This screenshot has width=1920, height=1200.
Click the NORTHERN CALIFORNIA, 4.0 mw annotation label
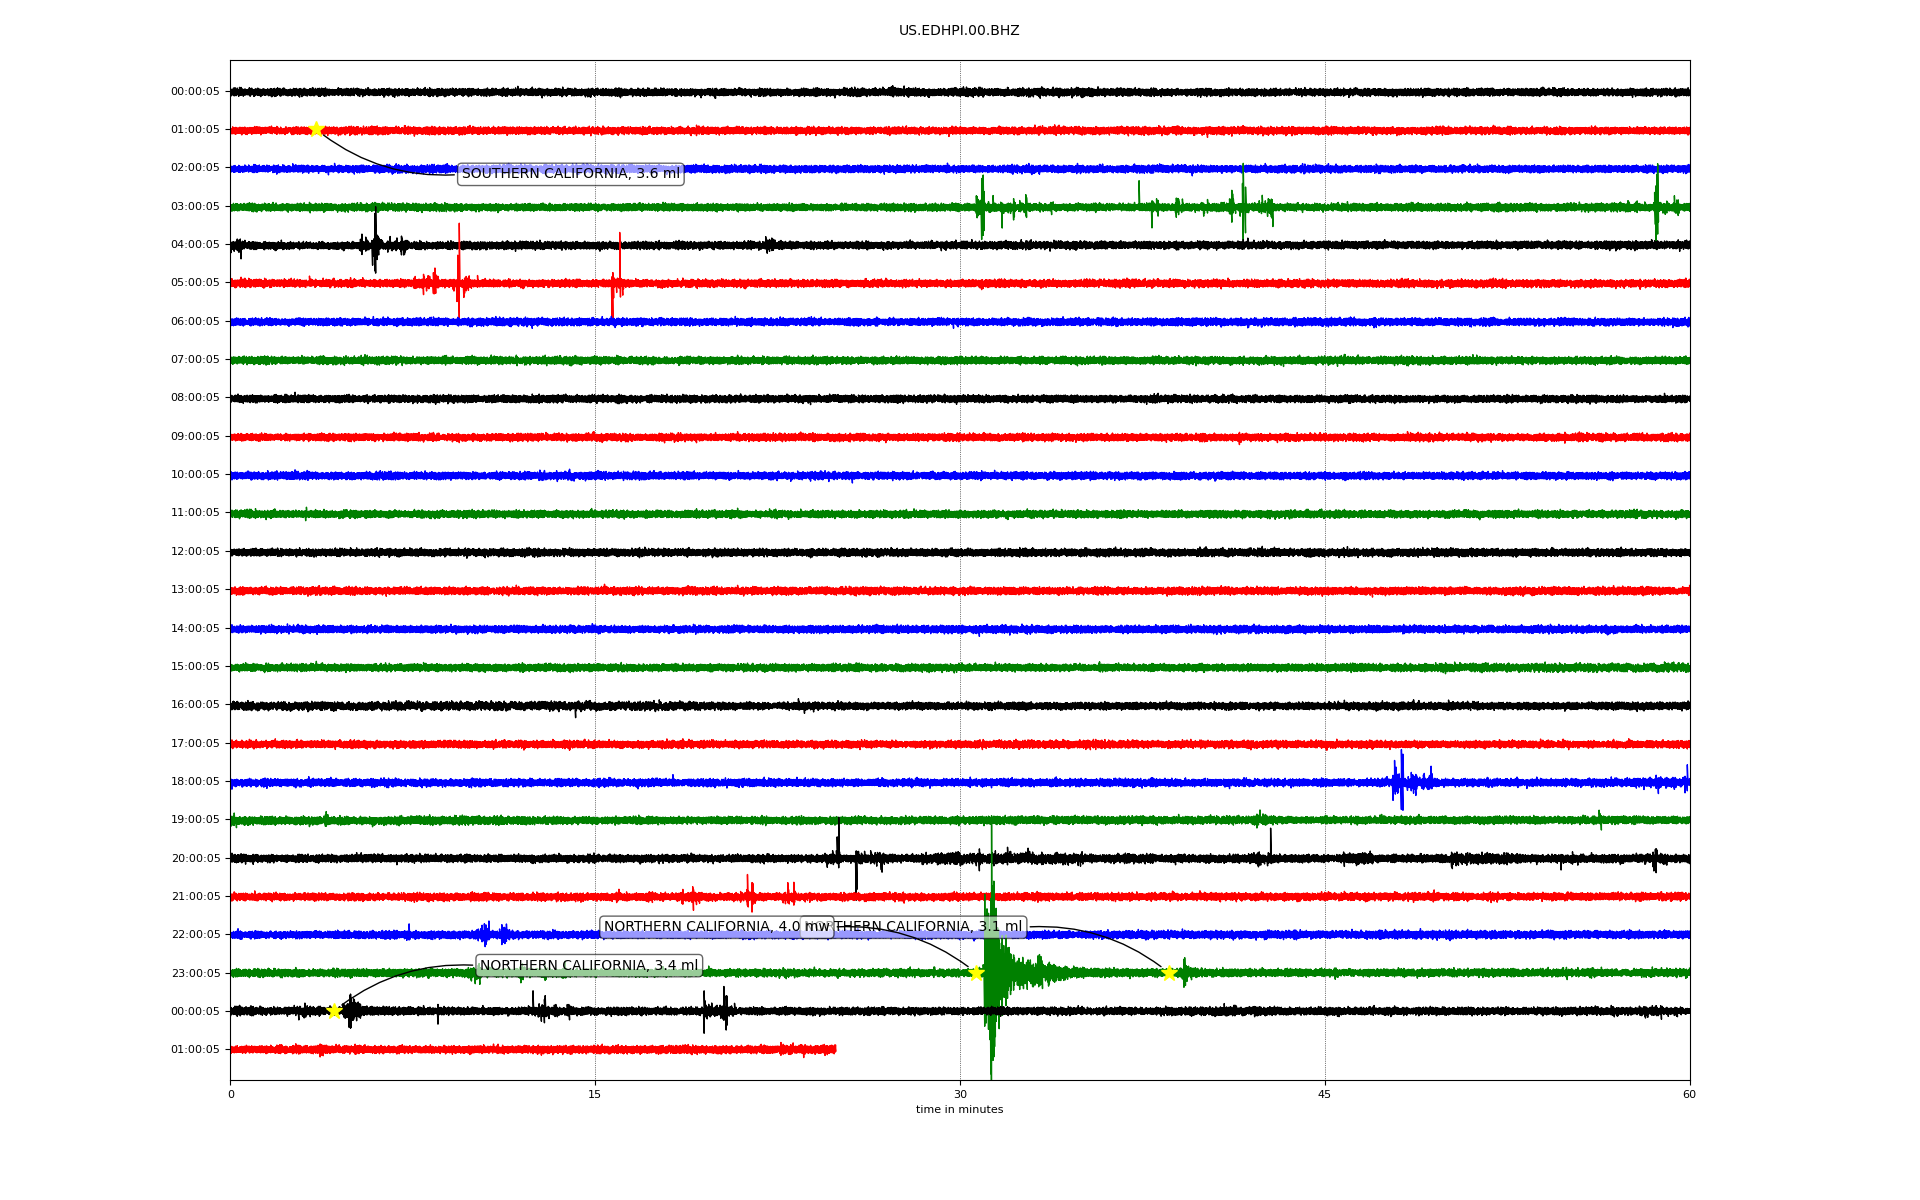tap(700, 927)
